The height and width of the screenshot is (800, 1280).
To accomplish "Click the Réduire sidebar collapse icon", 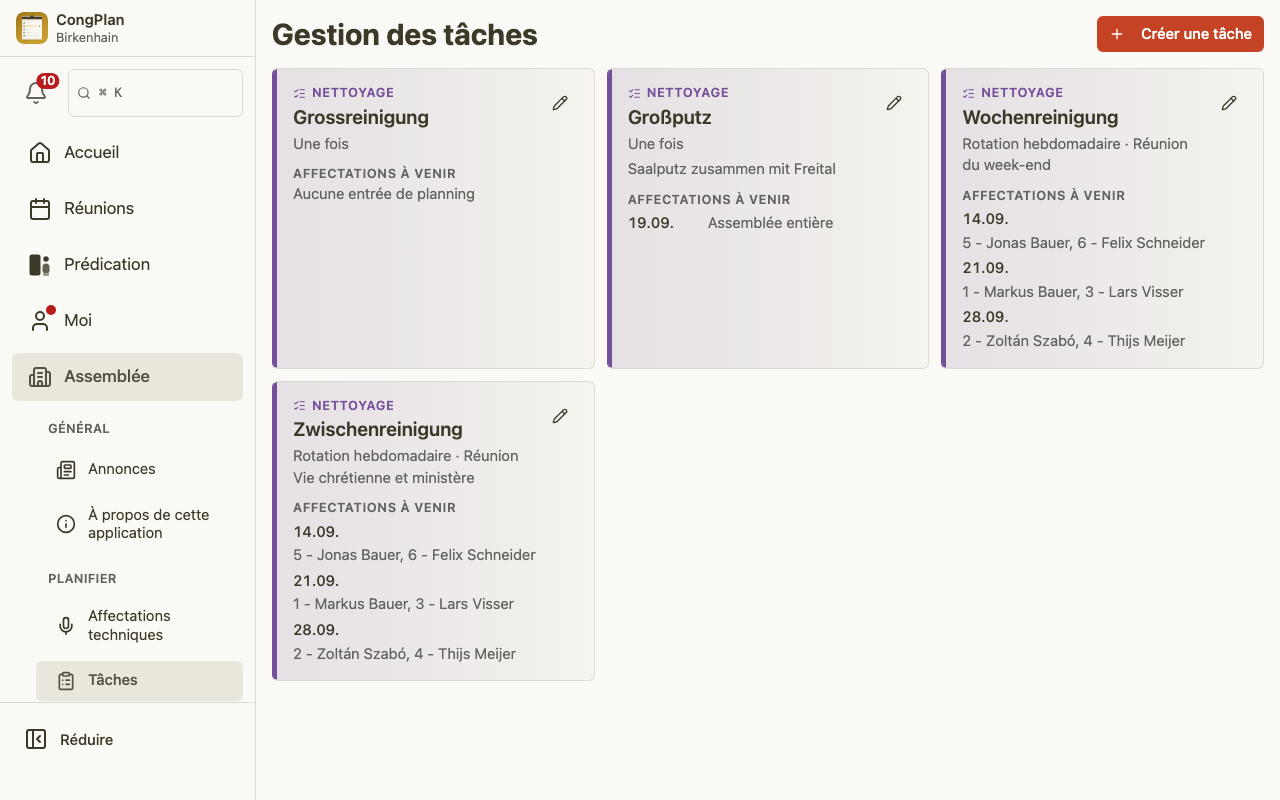I will pyautogui.click(x=36, y=739).
